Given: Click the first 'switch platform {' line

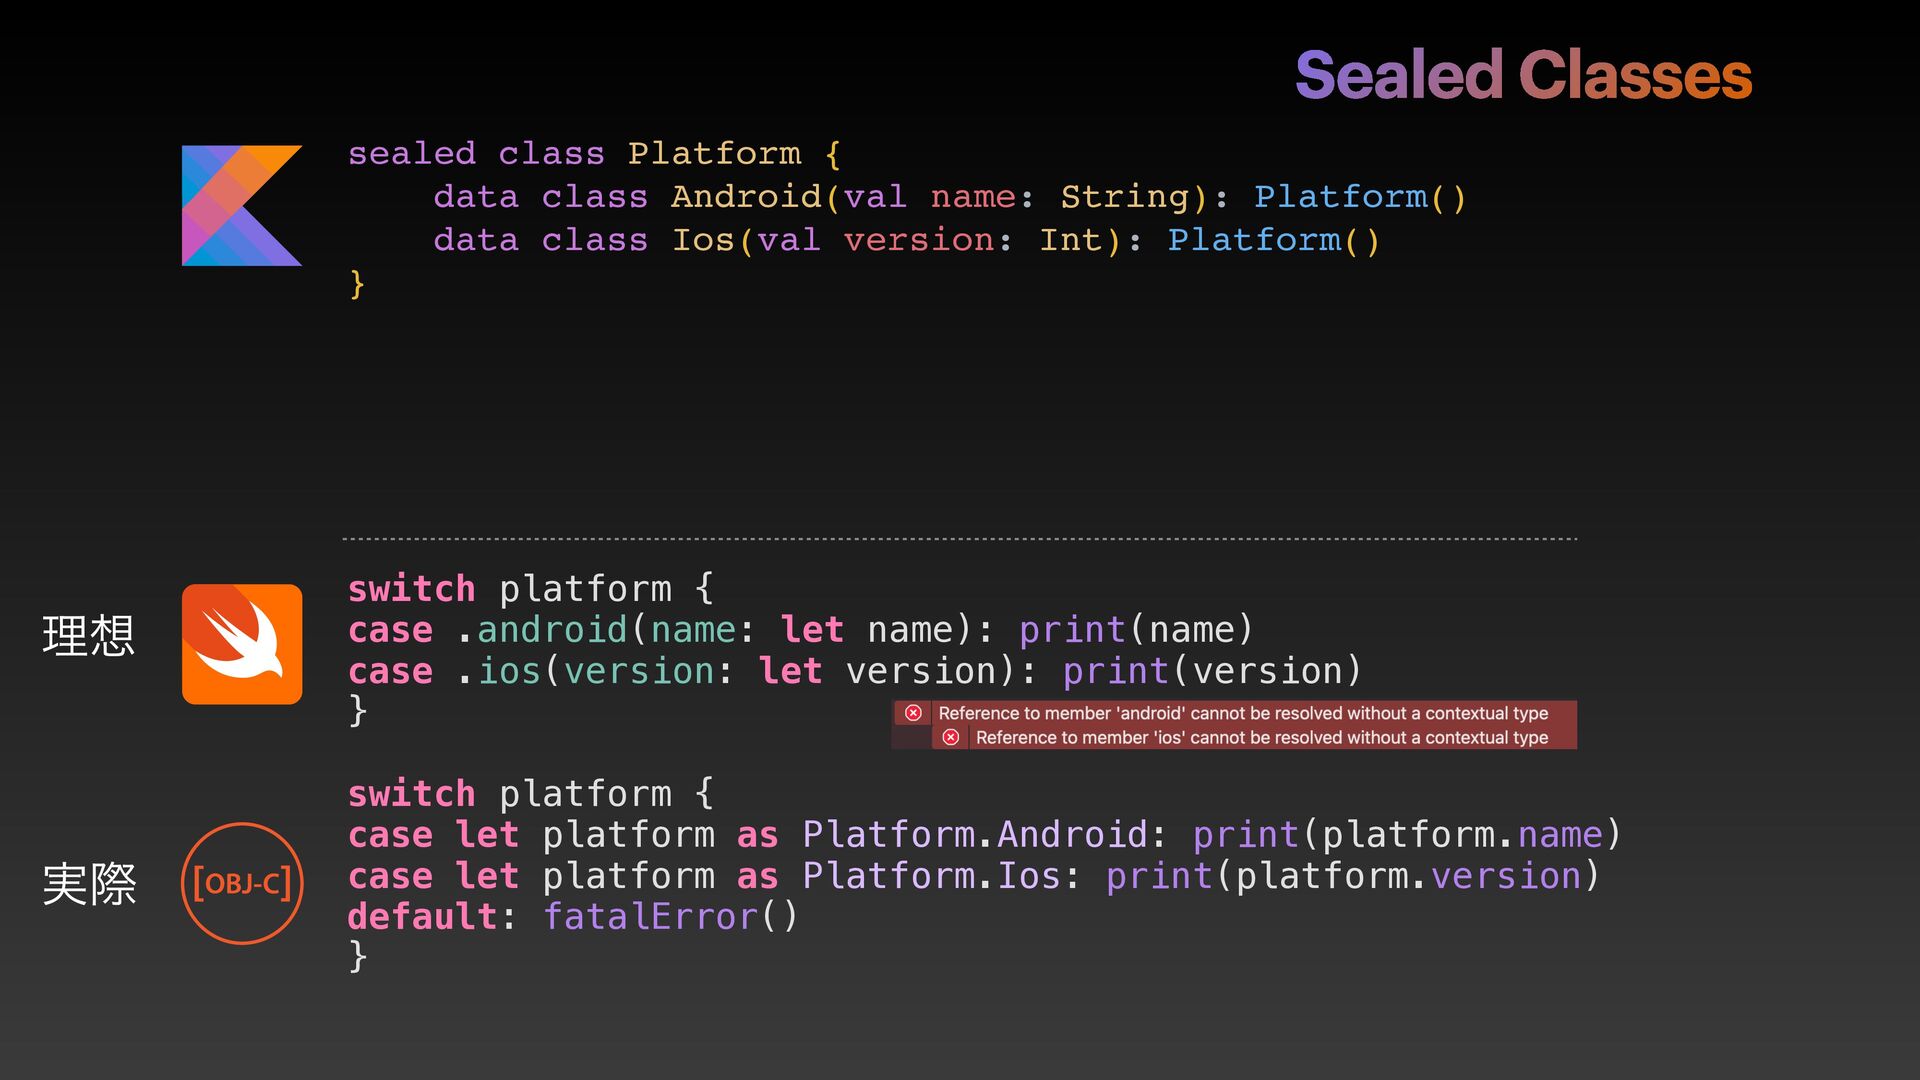Looking at the screenshot, I should pos(531,589).
